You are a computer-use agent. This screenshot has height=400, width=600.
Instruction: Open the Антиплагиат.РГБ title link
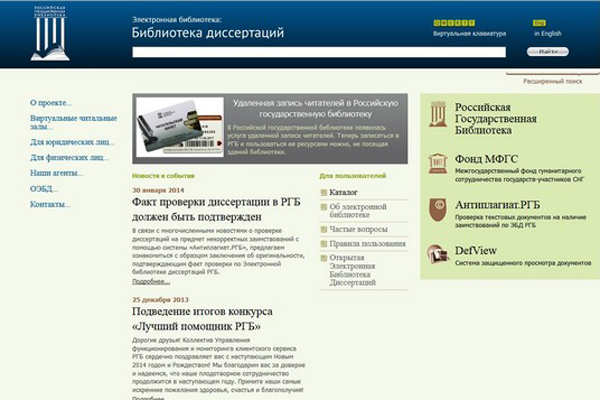click(x=497, y=205)
